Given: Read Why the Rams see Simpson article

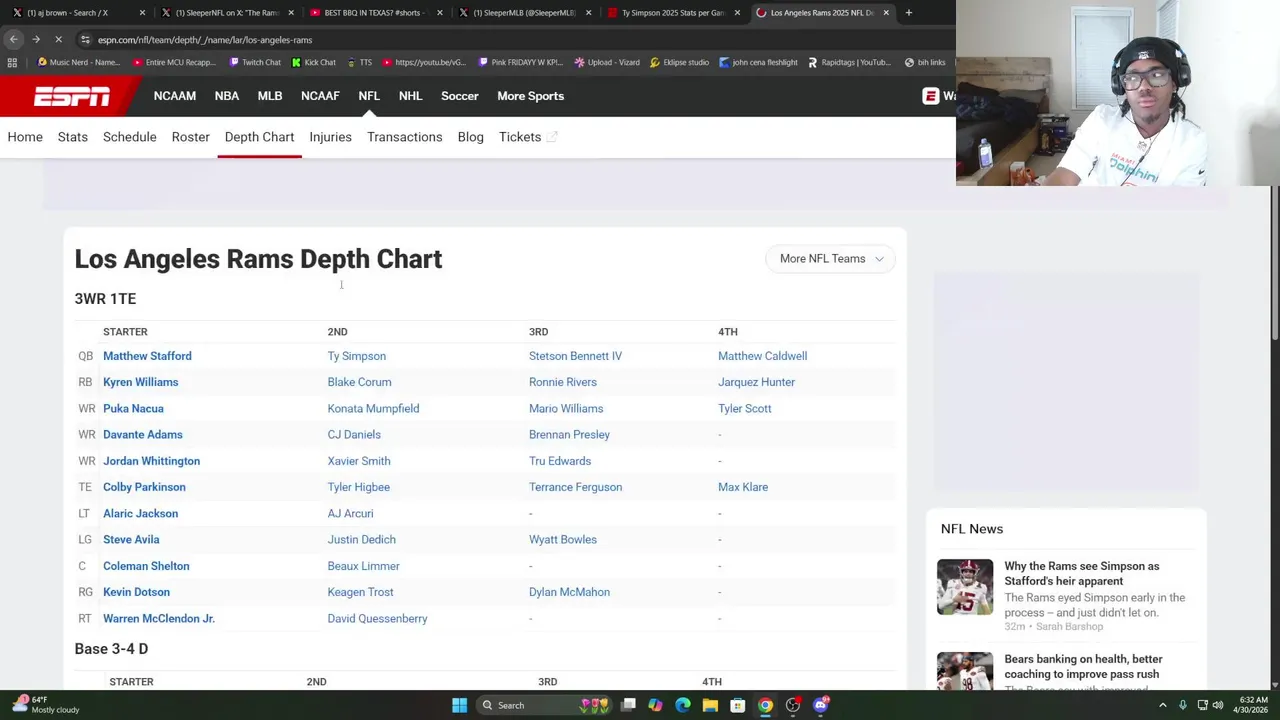Looking at the screenshot, I should [x=1082, y=573].
